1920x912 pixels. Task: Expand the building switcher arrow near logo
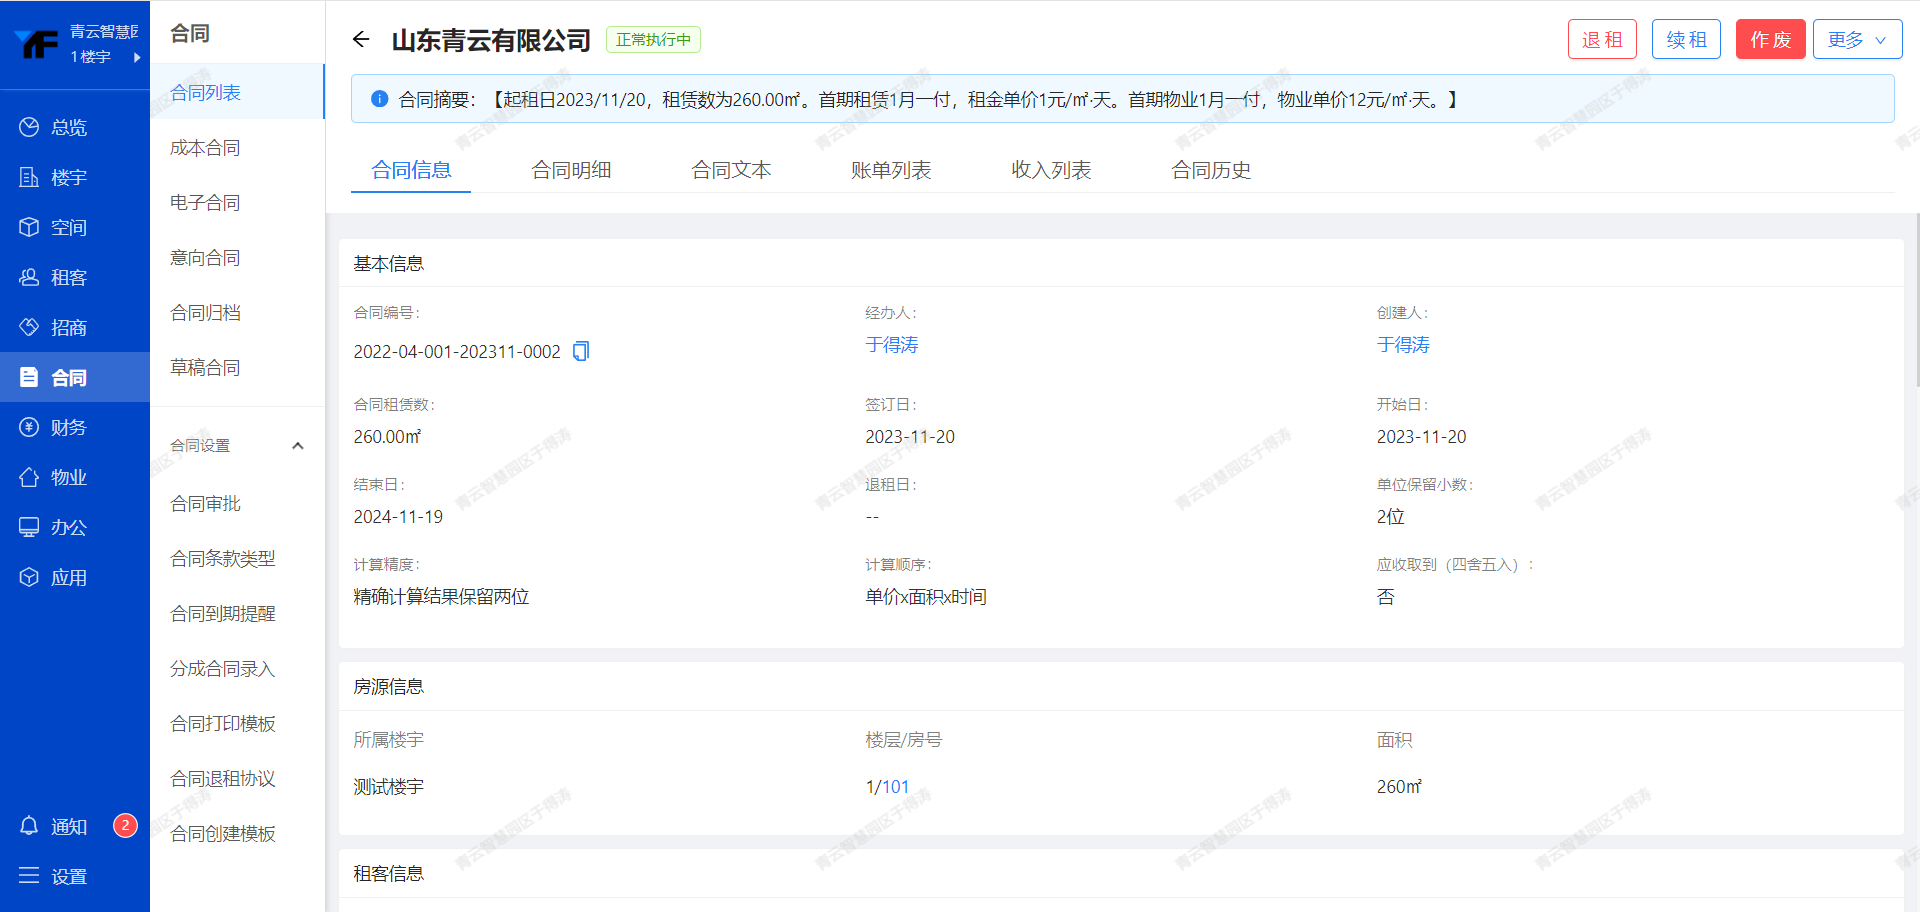pos(137,57)
